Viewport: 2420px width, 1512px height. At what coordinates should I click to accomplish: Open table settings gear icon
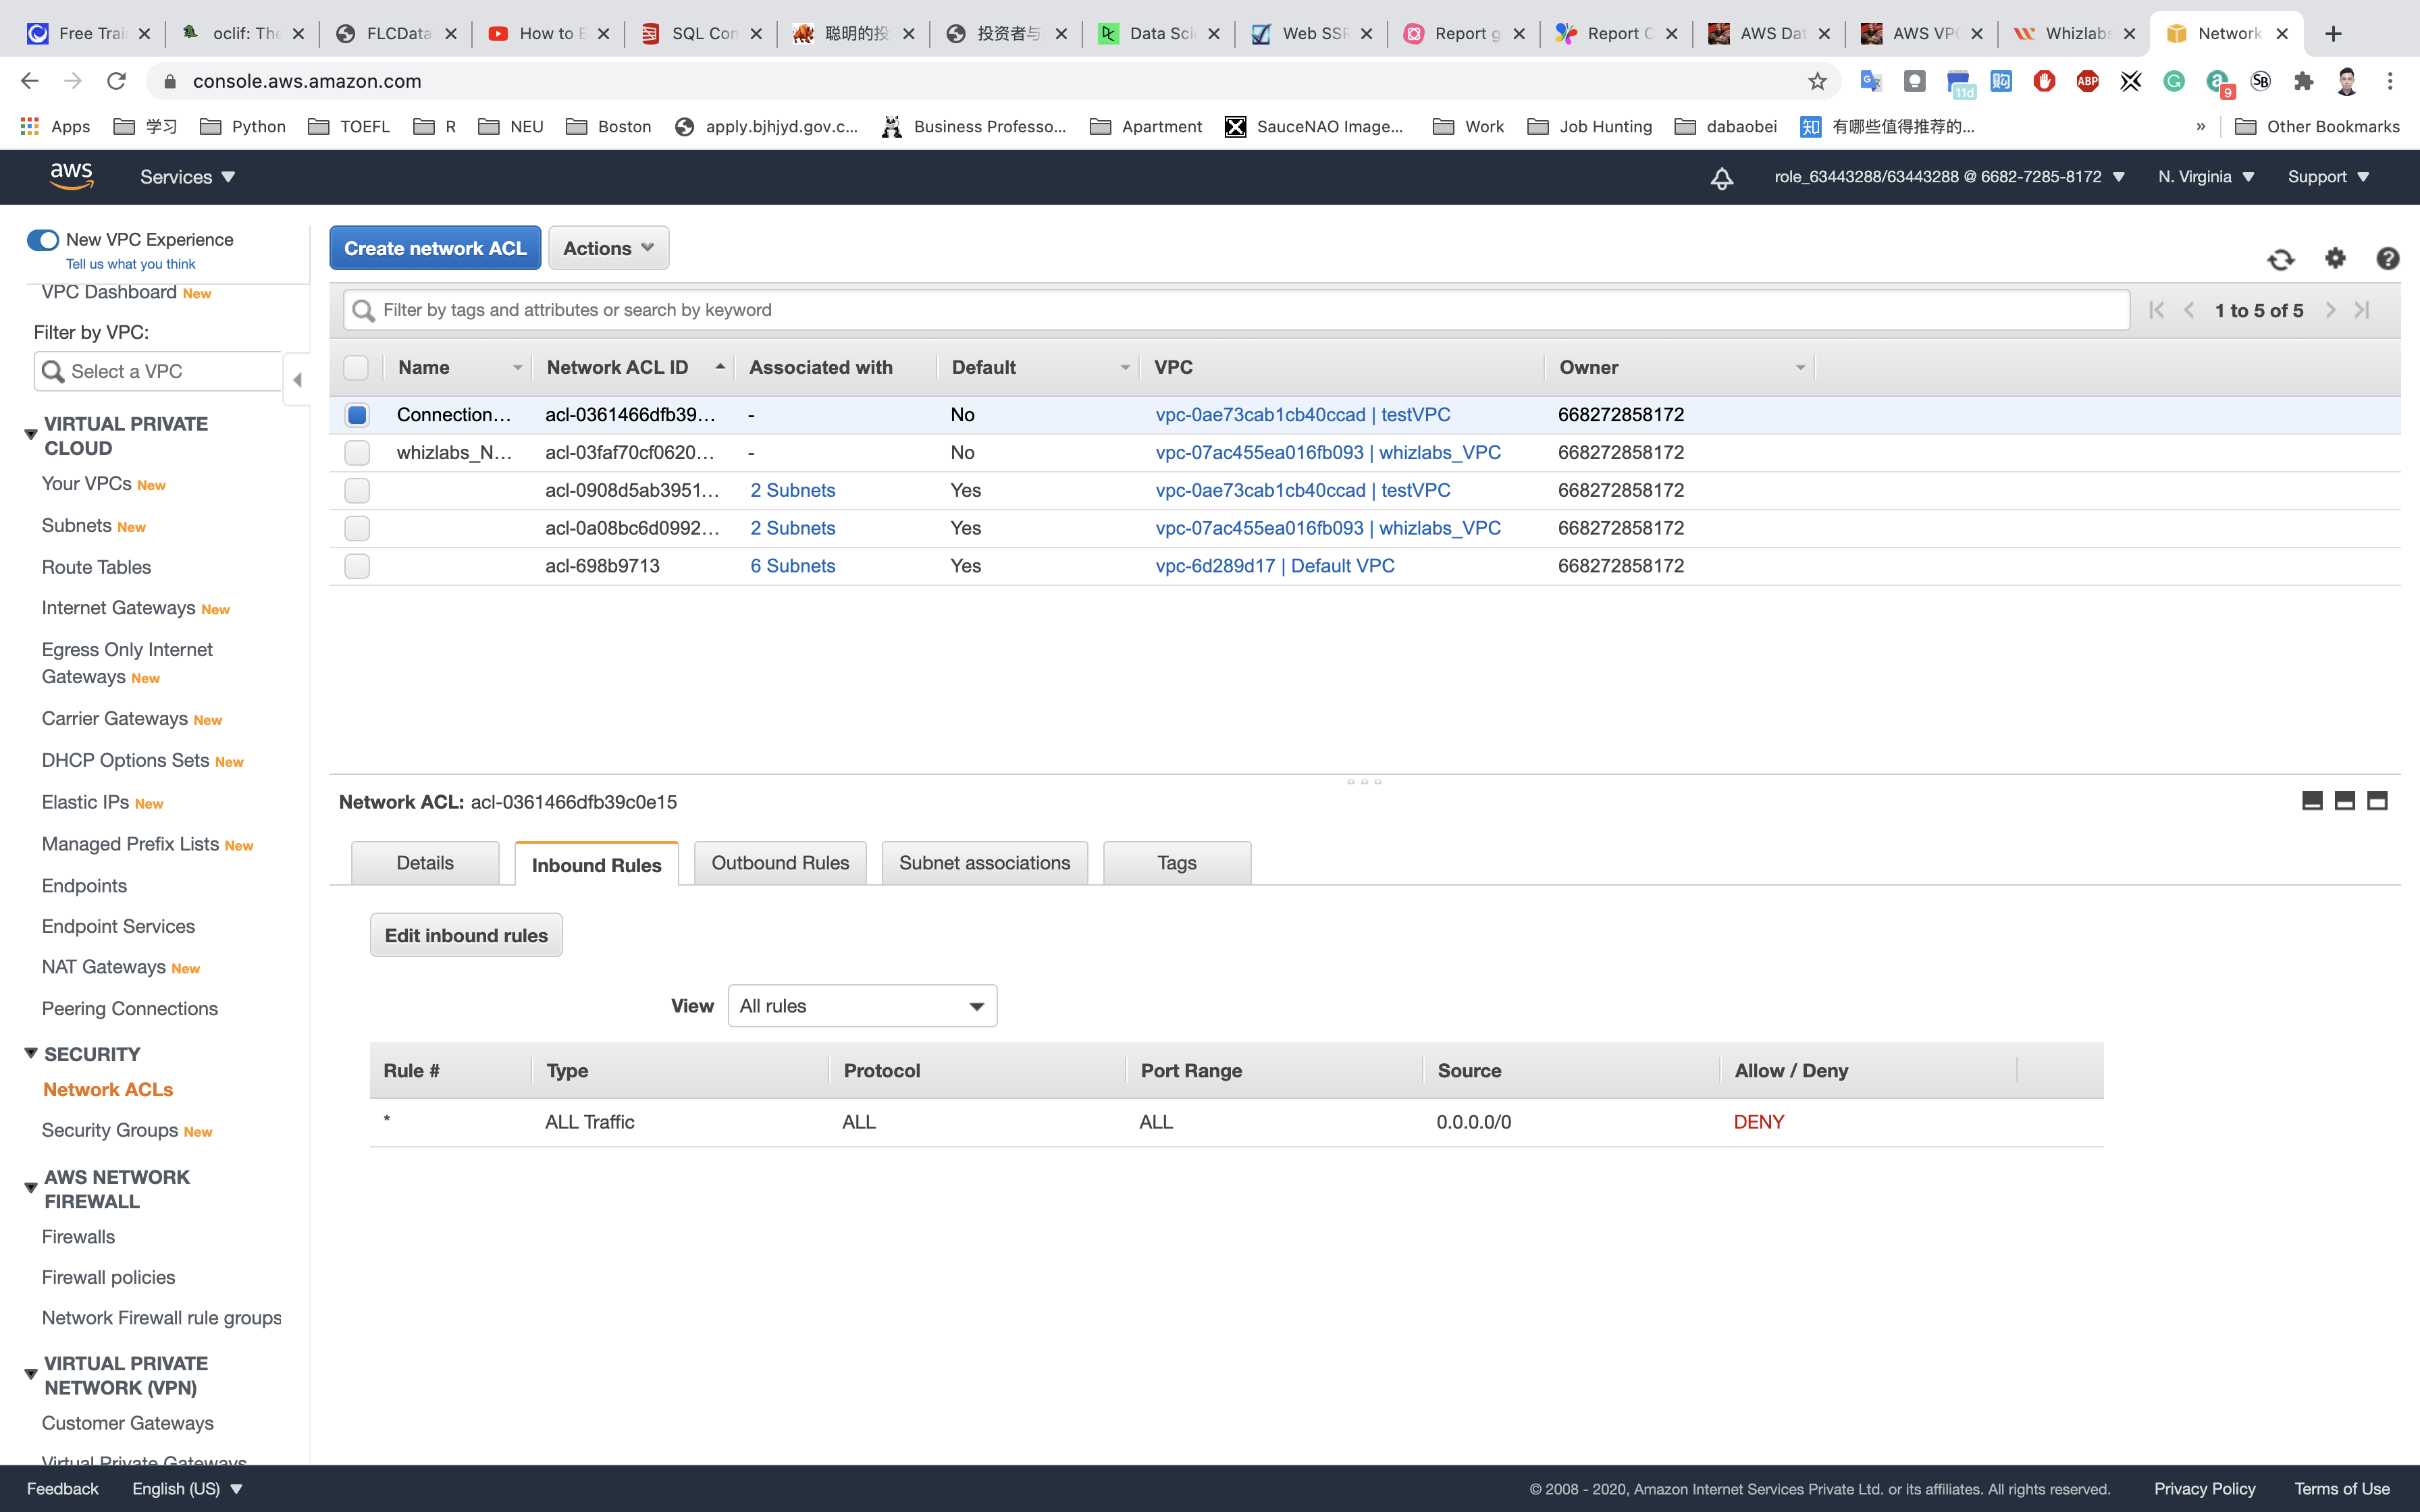[2335, 258]
